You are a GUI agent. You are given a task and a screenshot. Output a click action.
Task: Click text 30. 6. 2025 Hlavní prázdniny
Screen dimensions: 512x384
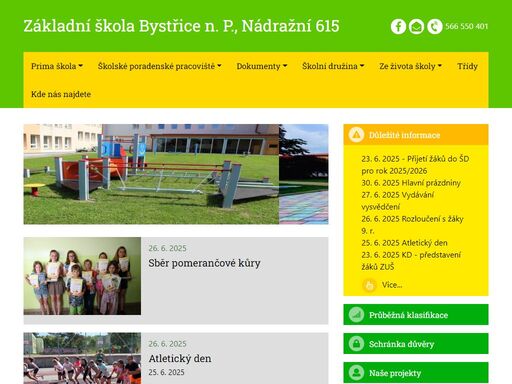click(x=411, y=183)
